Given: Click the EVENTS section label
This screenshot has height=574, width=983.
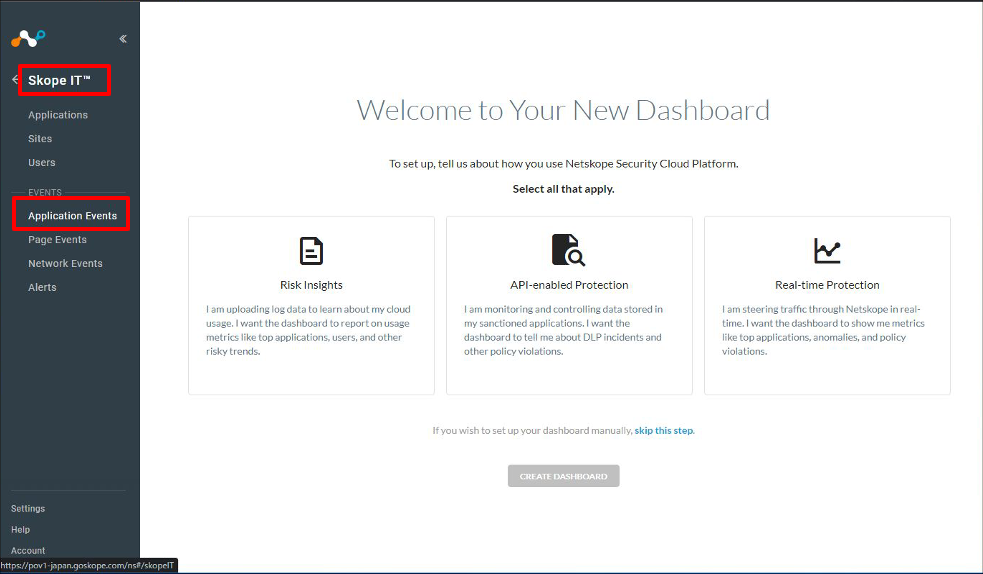Looking at the screenshot, I should click(45, 192).
